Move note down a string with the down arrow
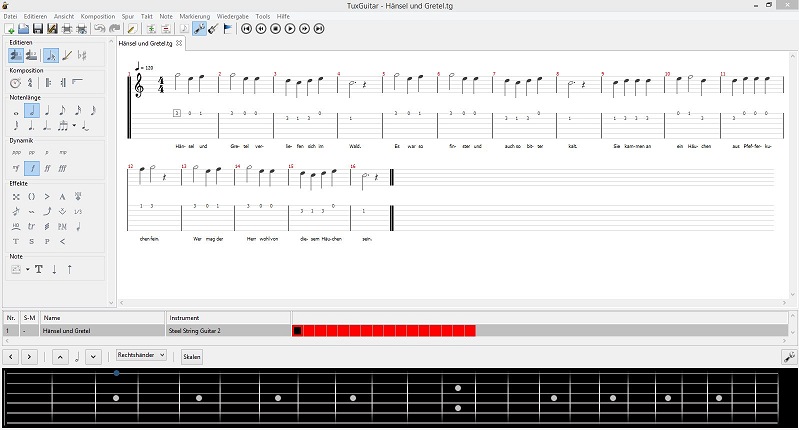Image resolution: width=799 pixels, height=430 pixels. click(x=54, y=270)
